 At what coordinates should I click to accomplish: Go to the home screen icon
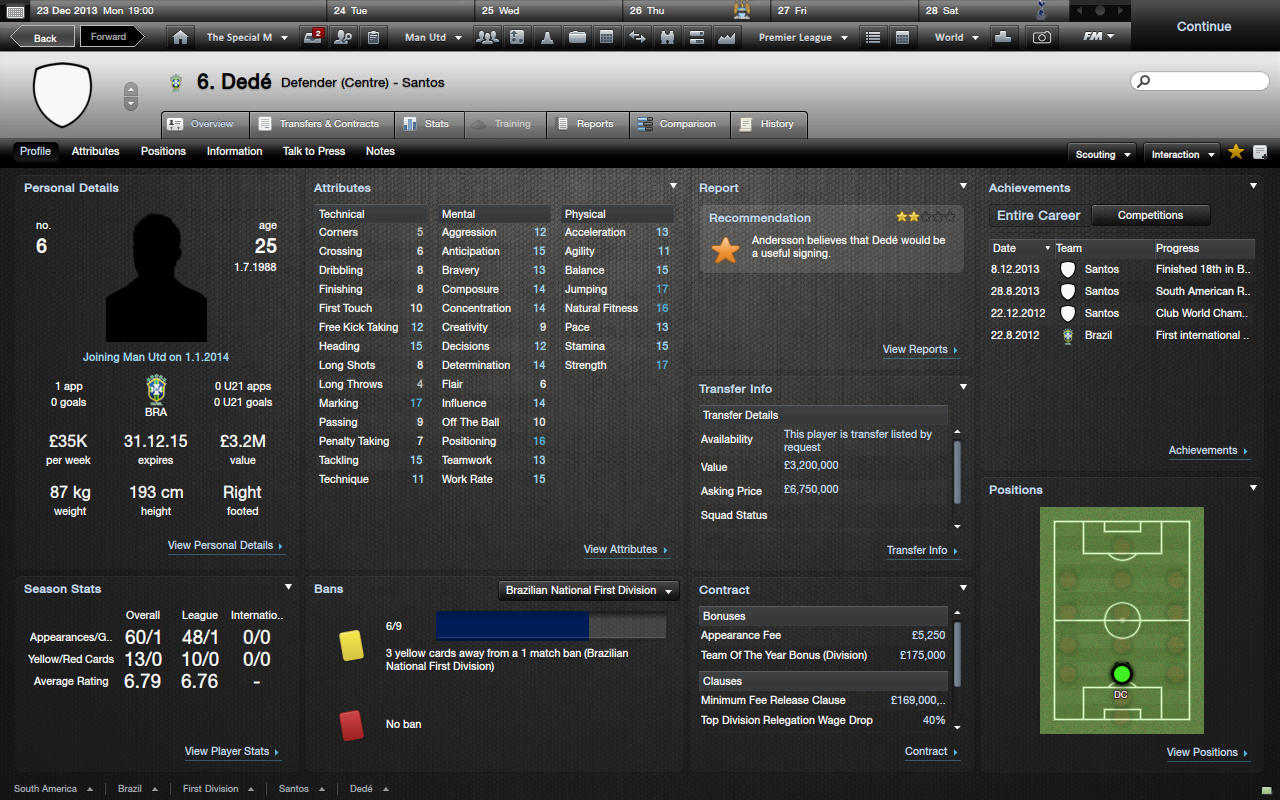coord(180,38)
